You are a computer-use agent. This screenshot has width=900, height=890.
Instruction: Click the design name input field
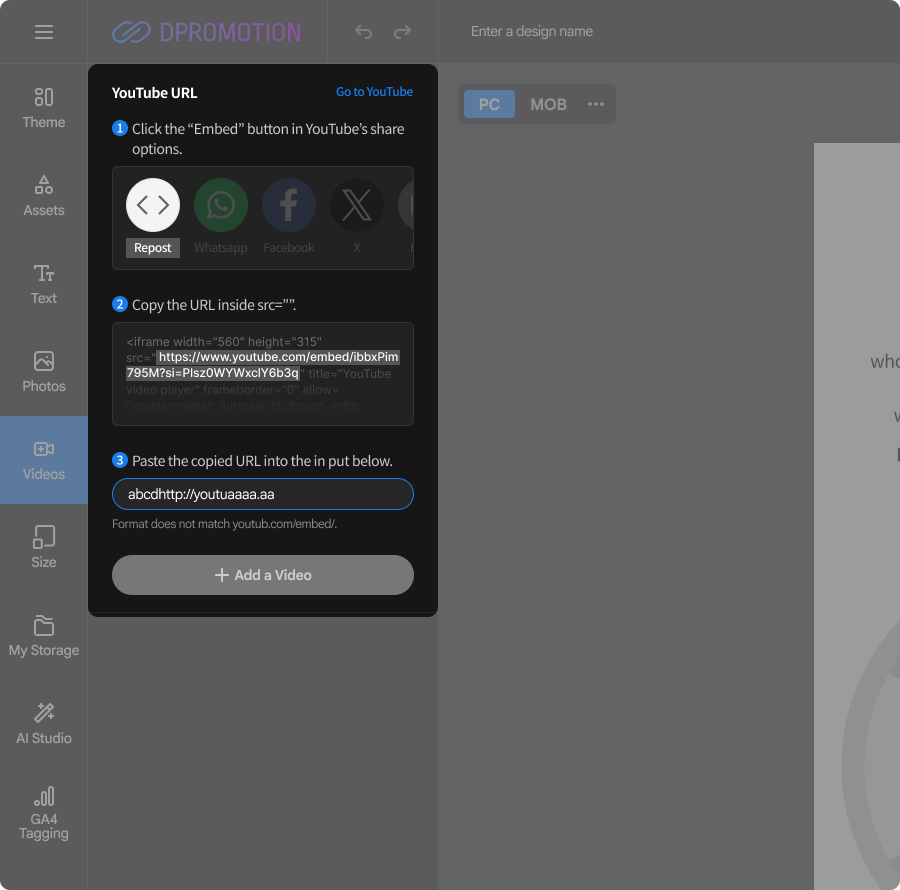coord(532,32)
